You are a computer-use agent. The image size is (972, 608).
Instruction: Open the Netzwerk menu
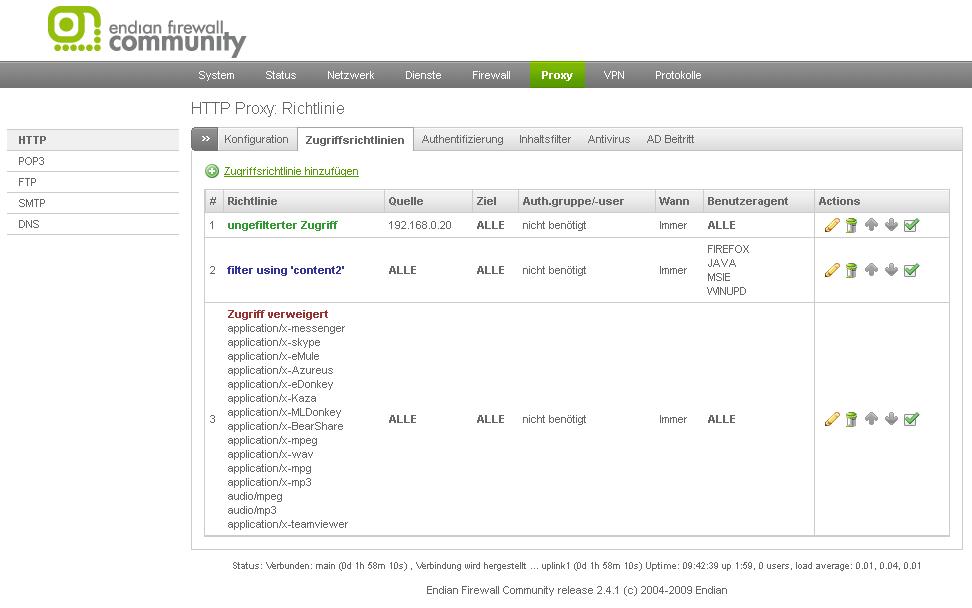coord(350,75)
